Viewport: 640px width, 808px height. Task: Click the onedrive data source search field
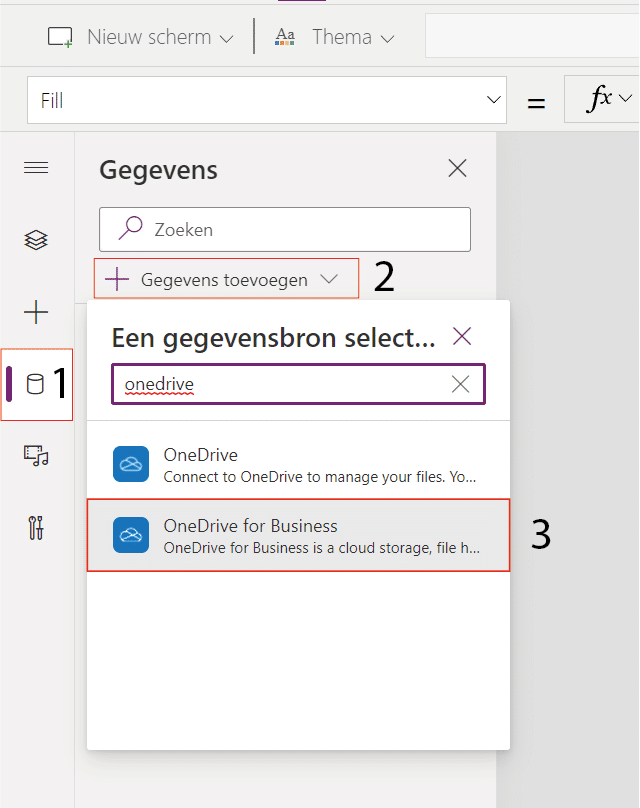(x=298, y=384)
